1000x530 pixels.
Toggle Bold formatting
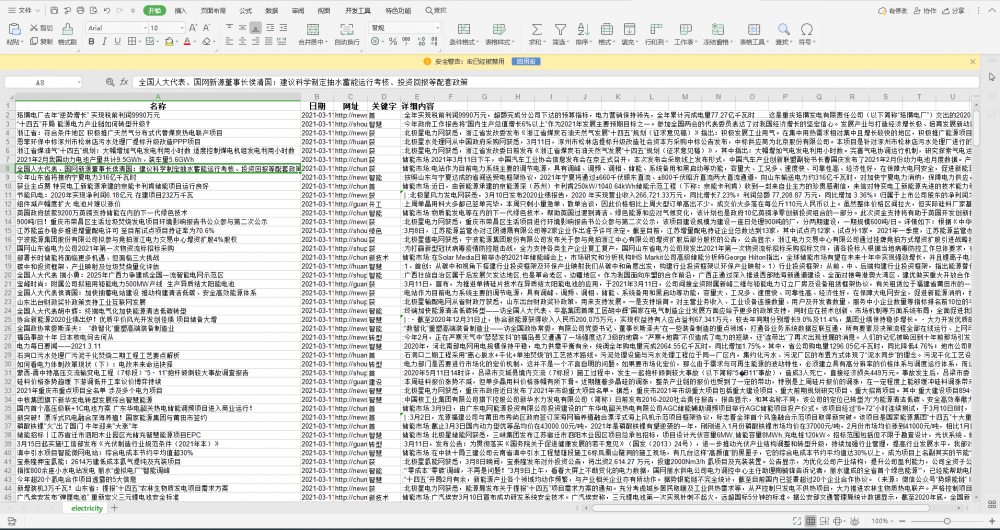[x=91, y=42]
